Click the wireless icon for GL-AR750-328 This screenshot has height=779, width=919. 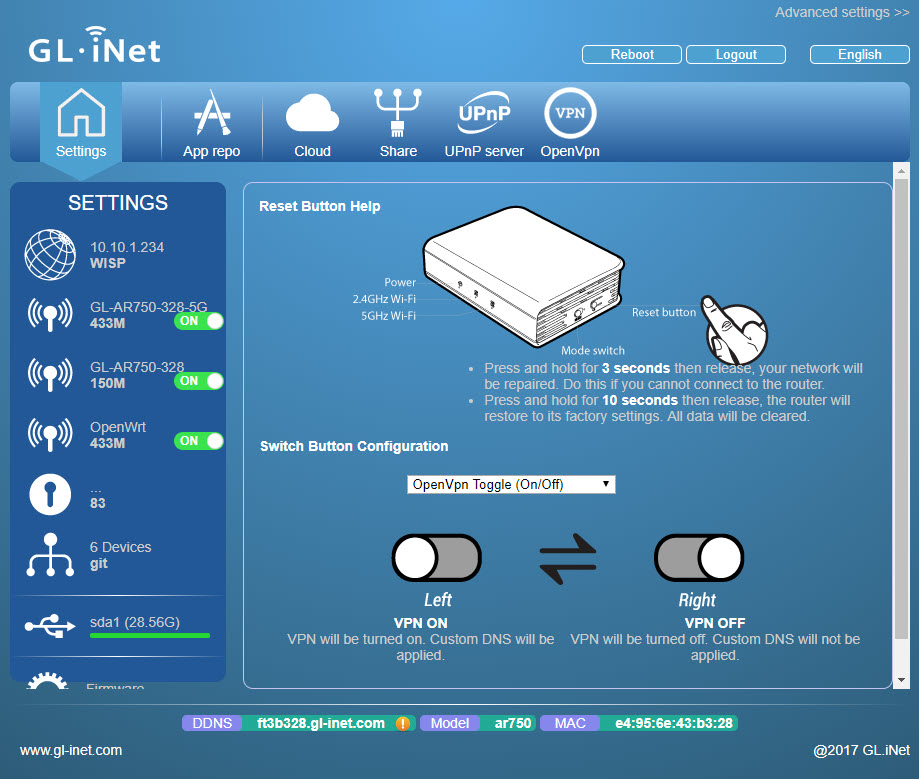(x=50, y=374)
